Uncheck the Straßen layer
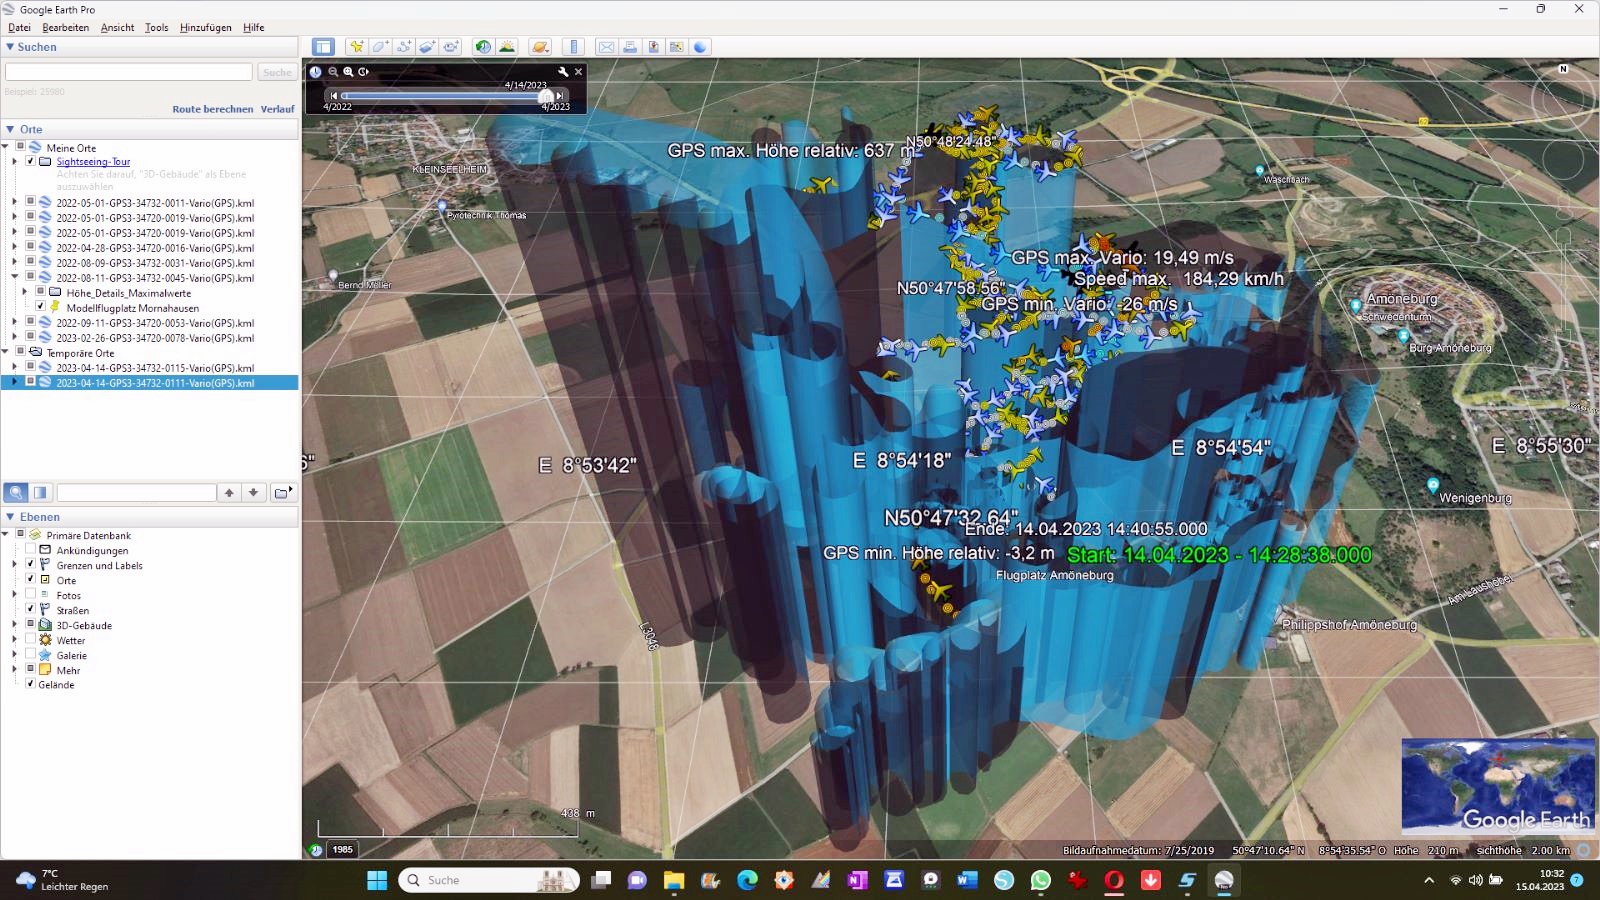The image size is (1600, 900). click(30, 609)
